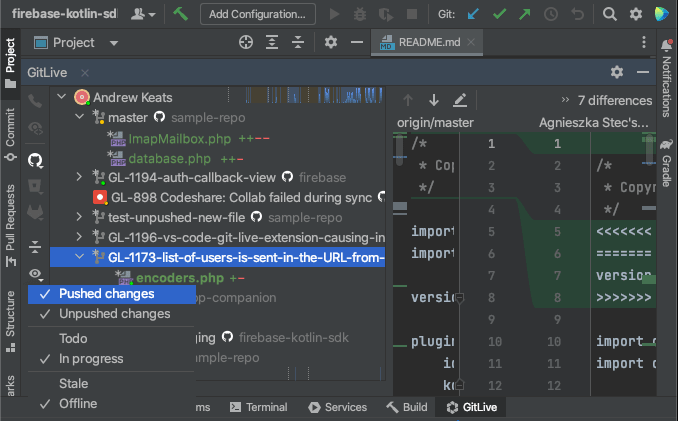Close the README.md tab
Screen dimensions: 678x421
tap(471, 42)
